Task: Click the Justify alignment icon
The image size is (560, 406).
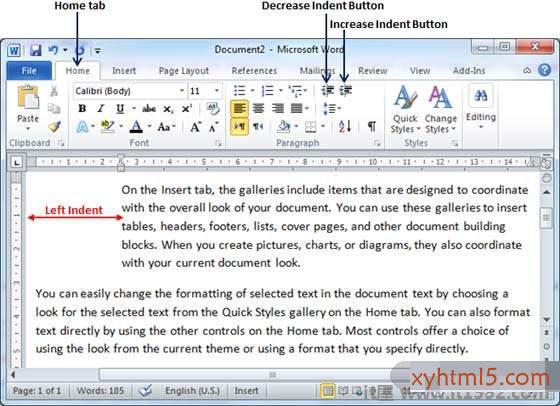Action: point(297,109)
